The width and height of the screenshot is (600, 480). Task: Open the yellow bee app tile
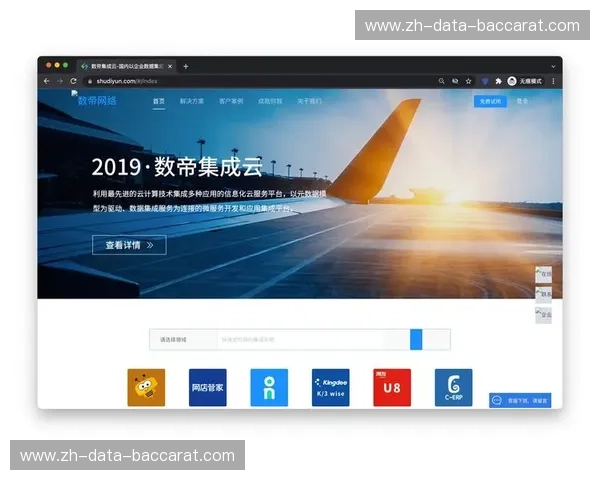coord(146,387)
